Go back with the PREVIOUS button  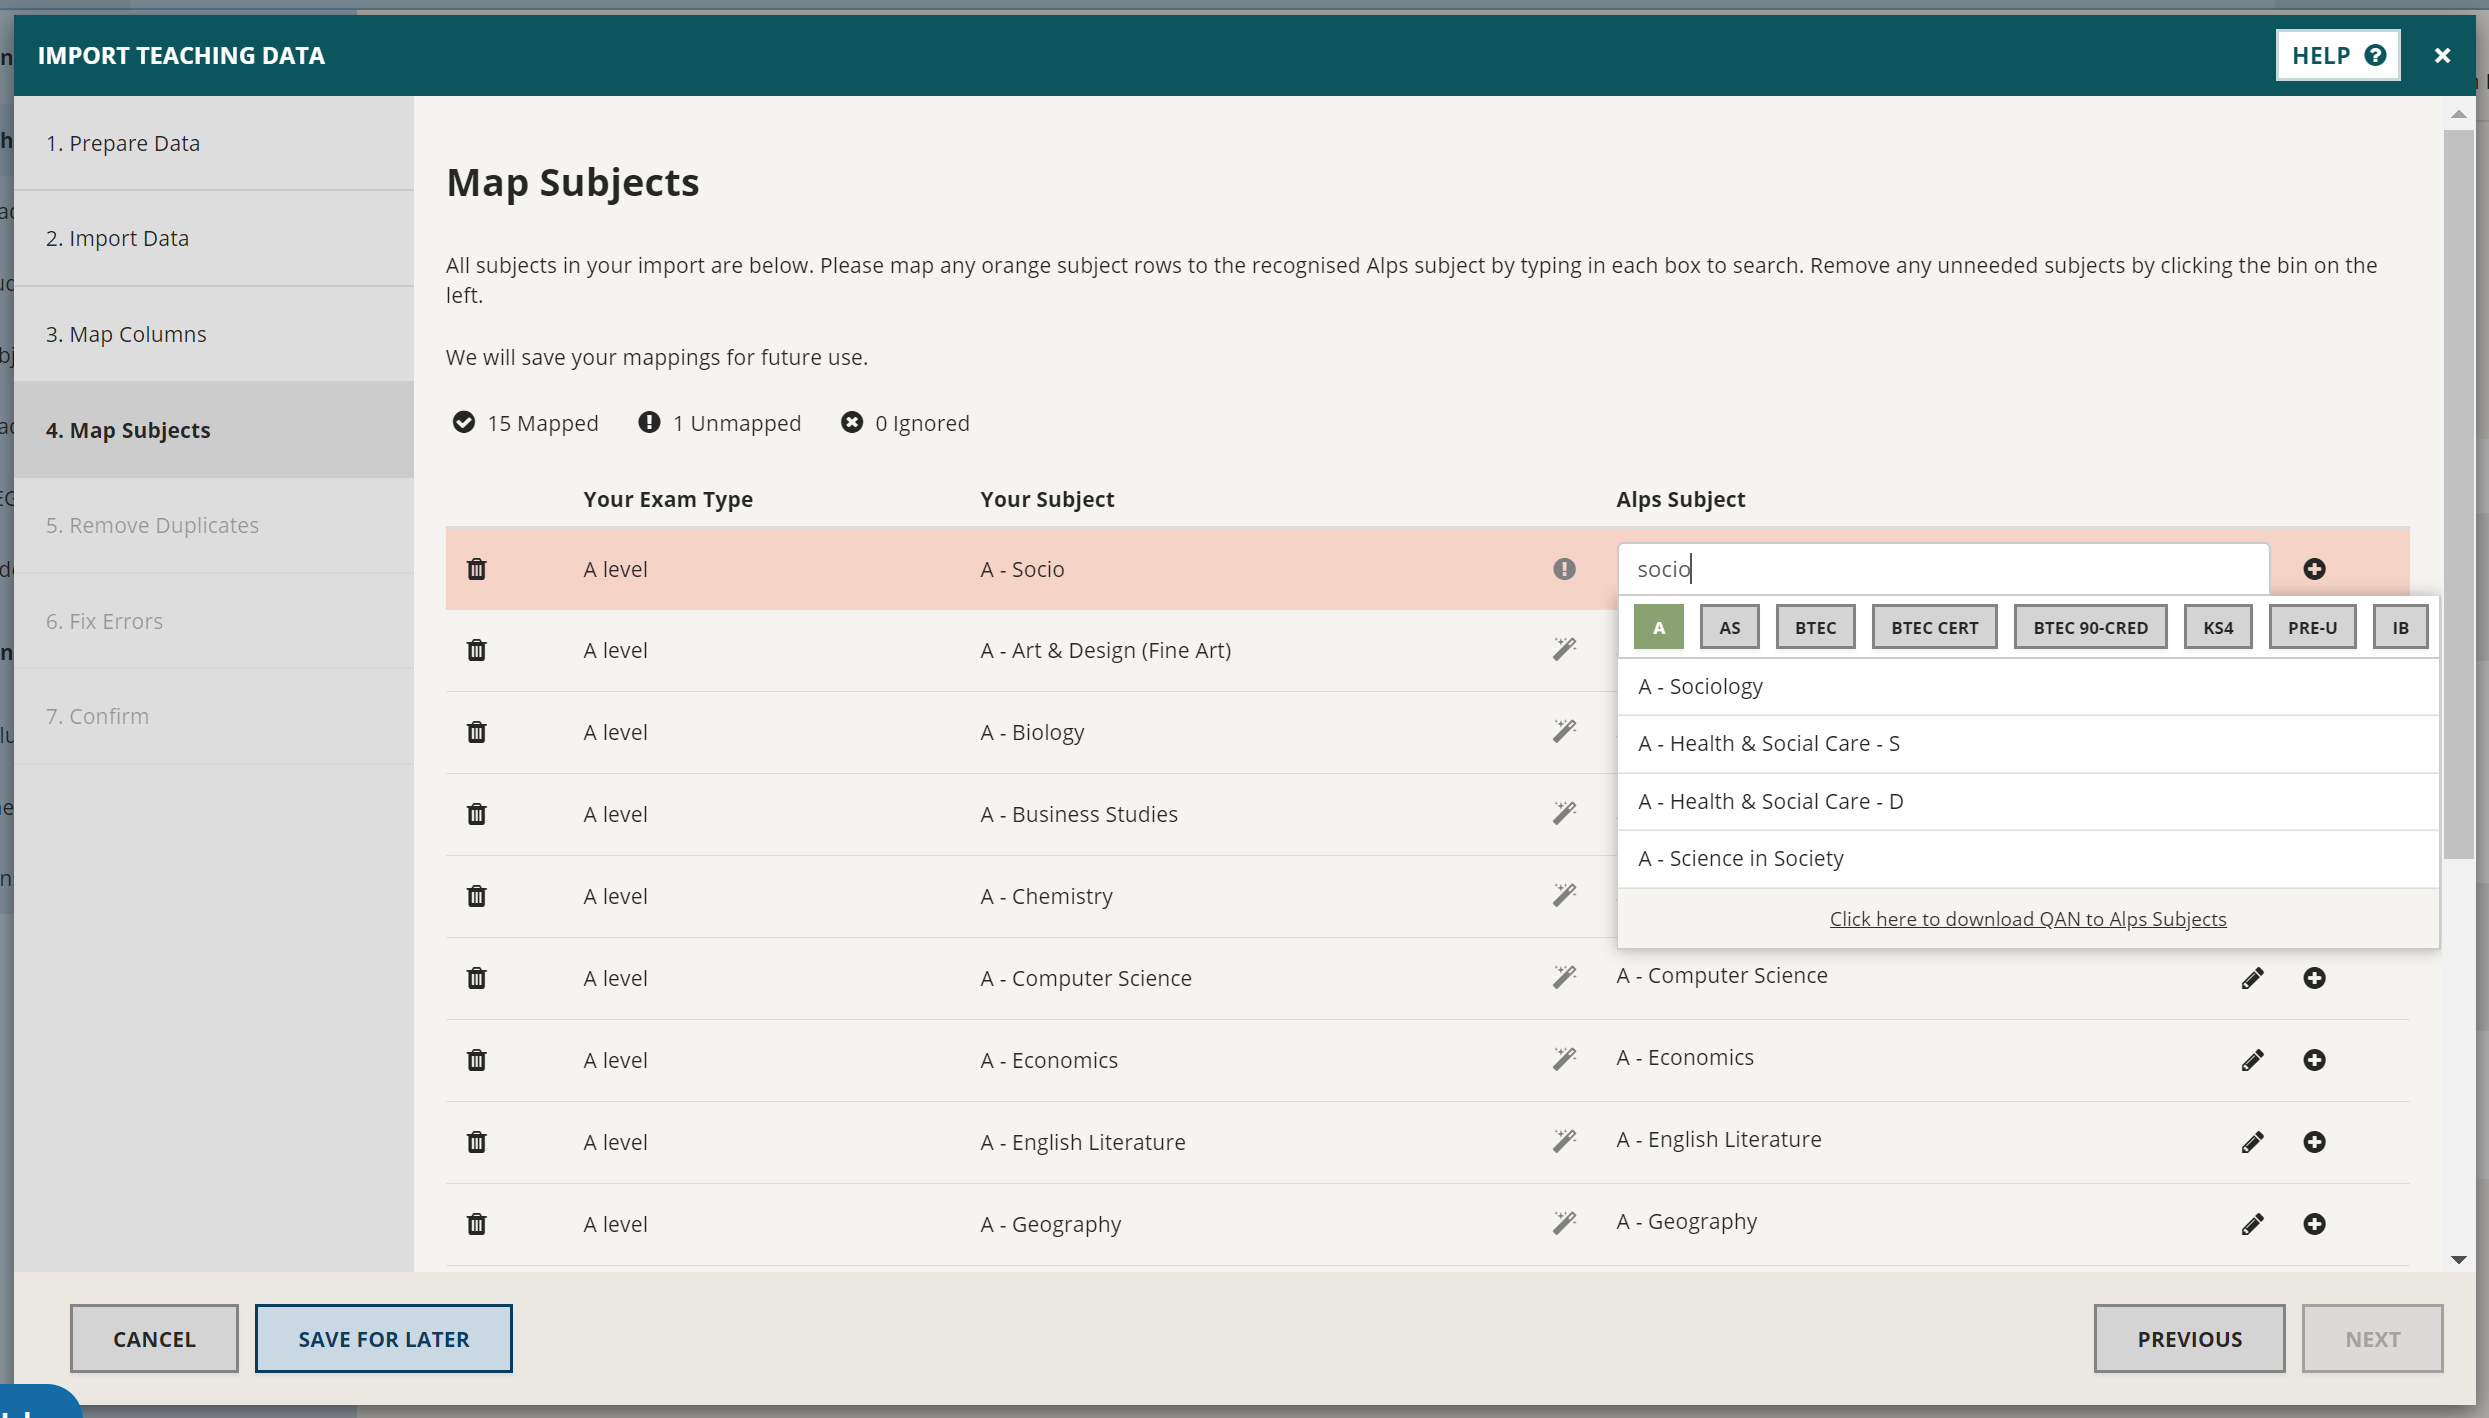pos(2190,1339)
